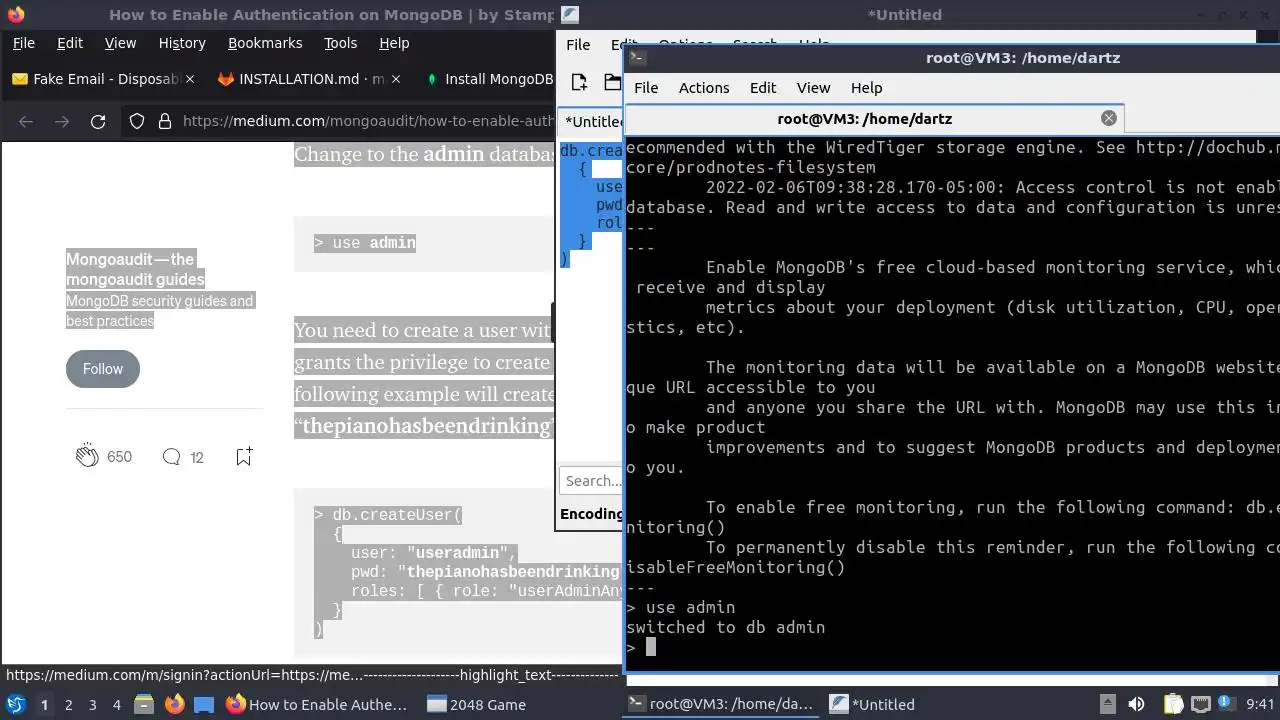
Task: Open clipboard manager tray icon
Action: 1173,704
